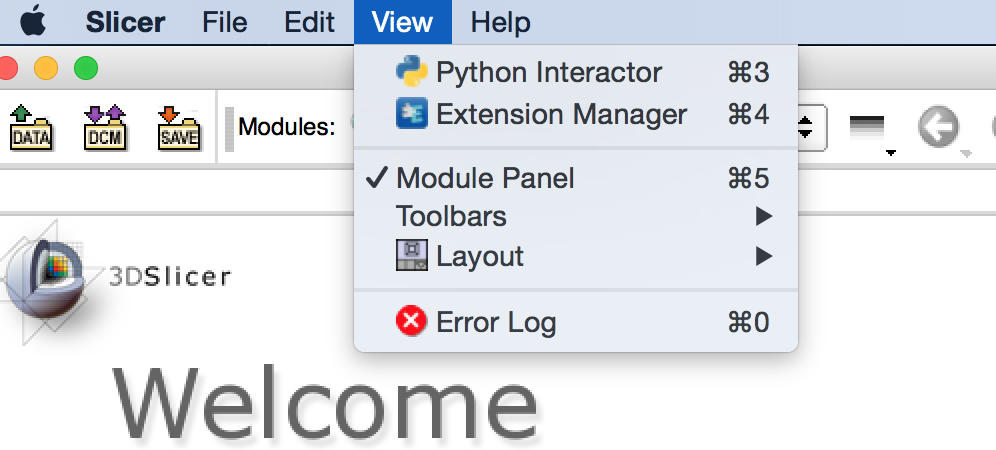Open the Edit menu
996x450 pixels.
click(x=309, y=22)
